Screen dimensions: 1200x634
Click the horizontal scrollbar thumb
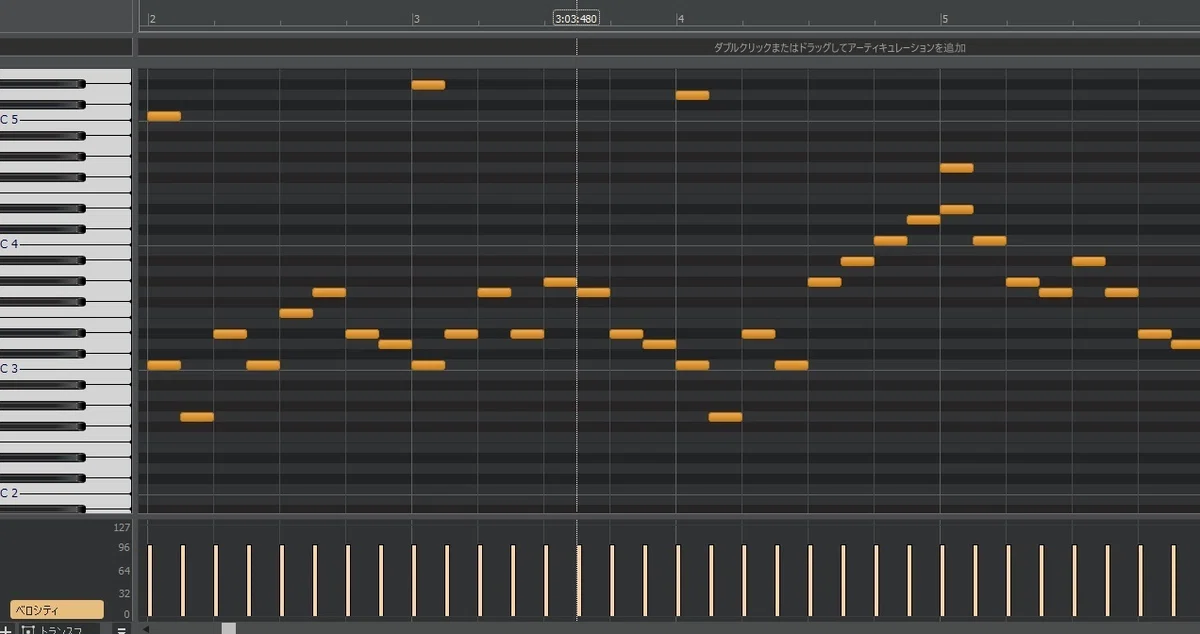coord(229,628)
